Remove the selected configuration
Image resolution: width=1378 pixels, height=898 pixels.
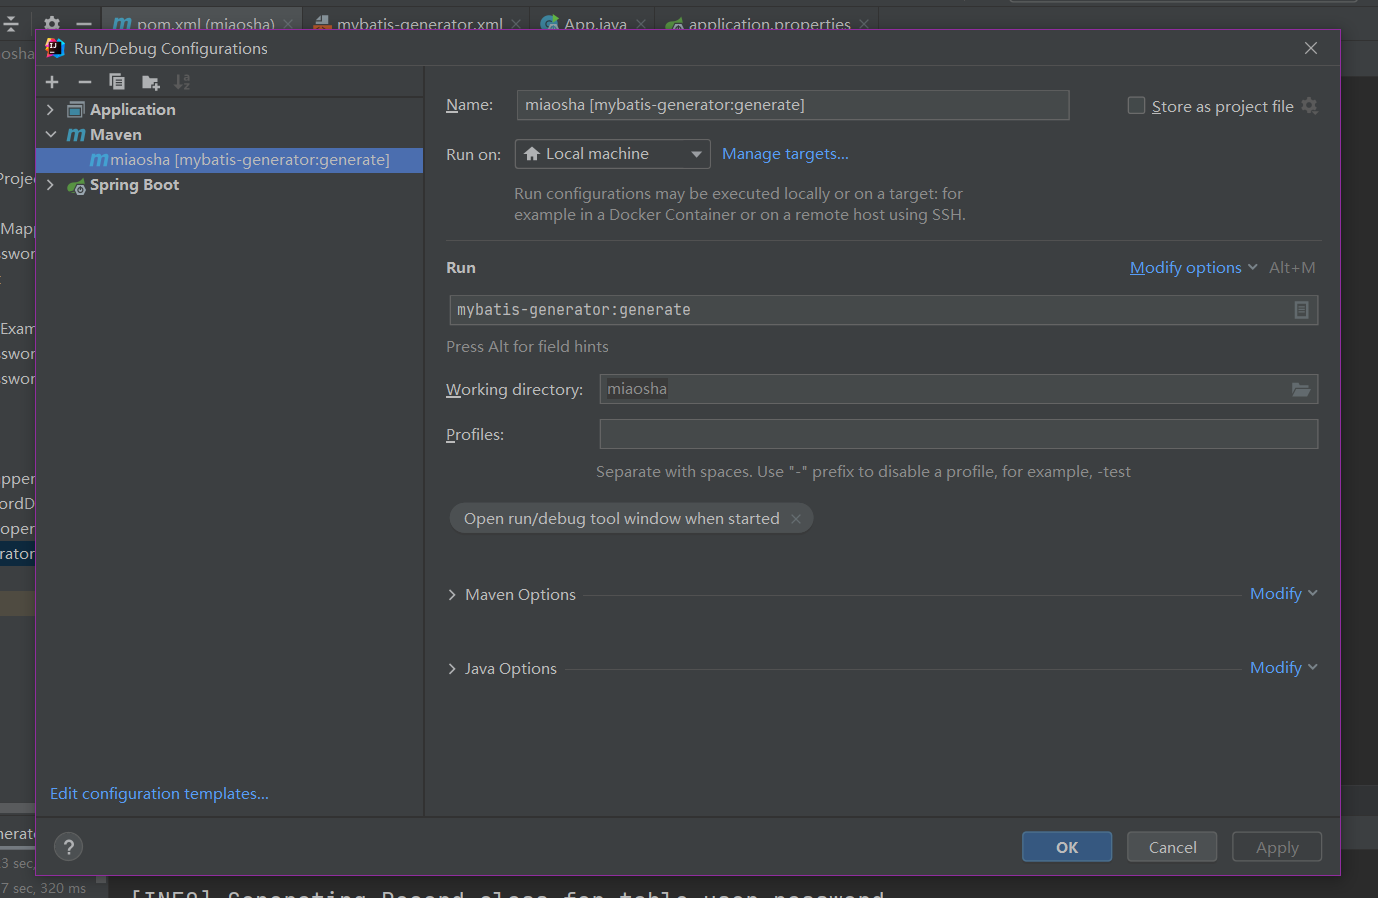[x=85, y=82]
